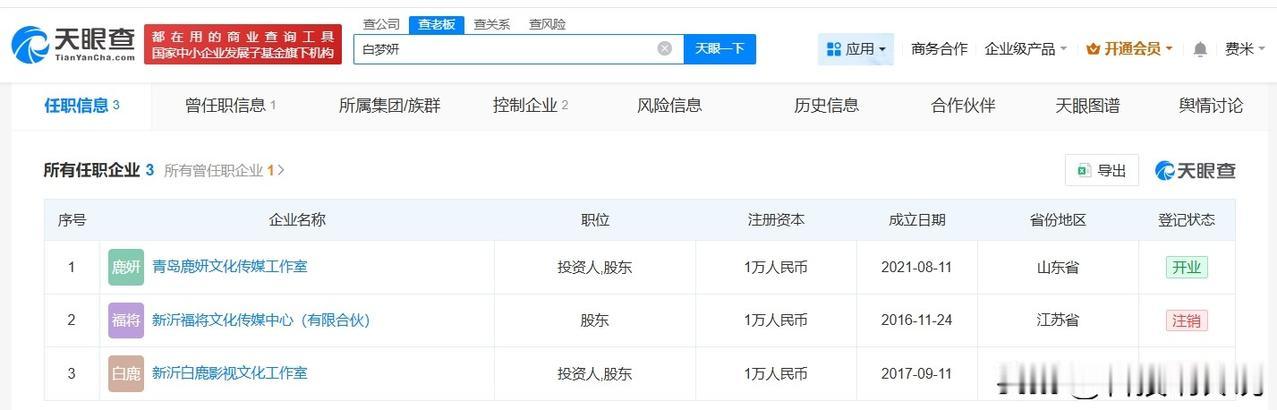Viewport: 1277px width, 410px height.
Task: Select the 鹿妍 company logo thumbnail
Action: click(126, 267)
